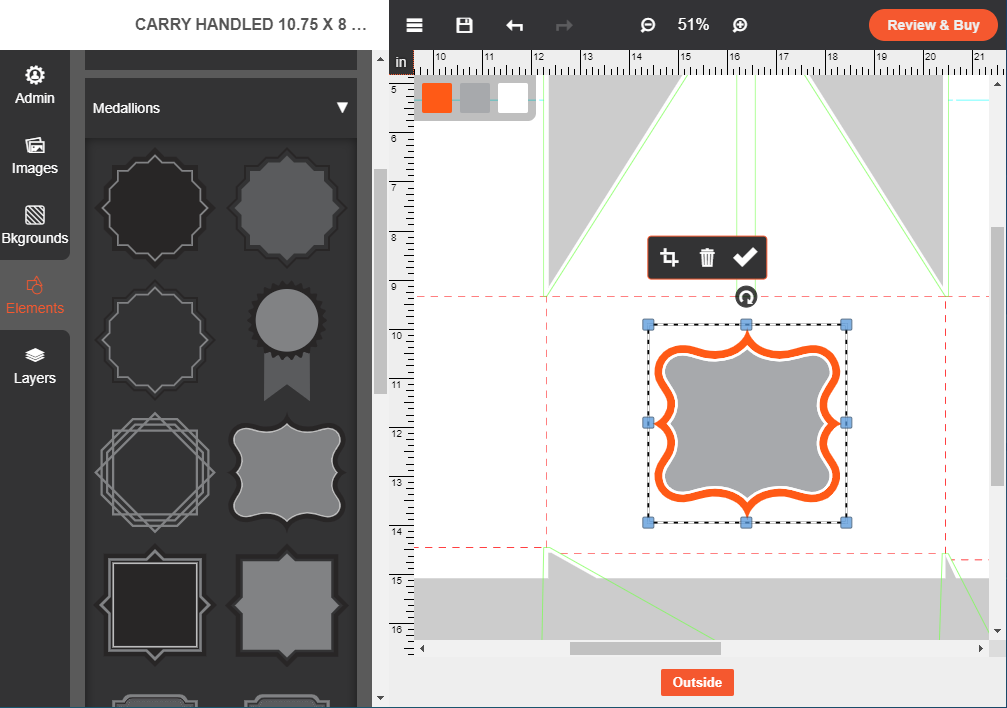
Task: Confirm the edit with the checkmark icon
Action: [745, 258]
